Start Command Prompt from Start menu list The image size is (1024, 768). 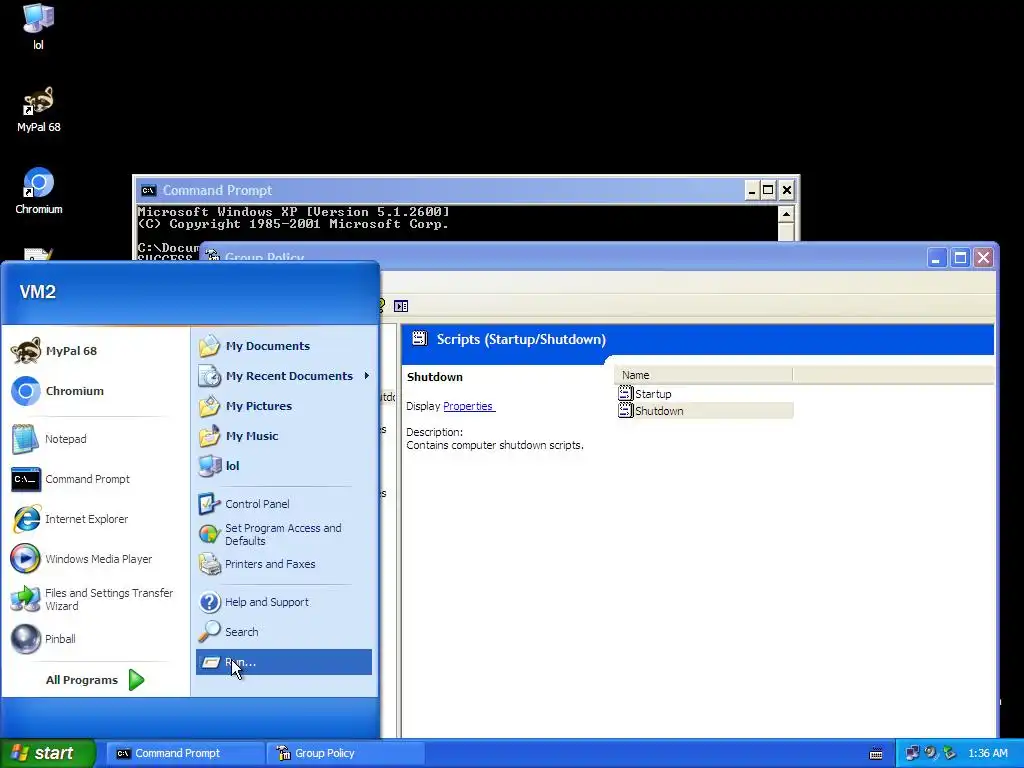tap(95, 479)
